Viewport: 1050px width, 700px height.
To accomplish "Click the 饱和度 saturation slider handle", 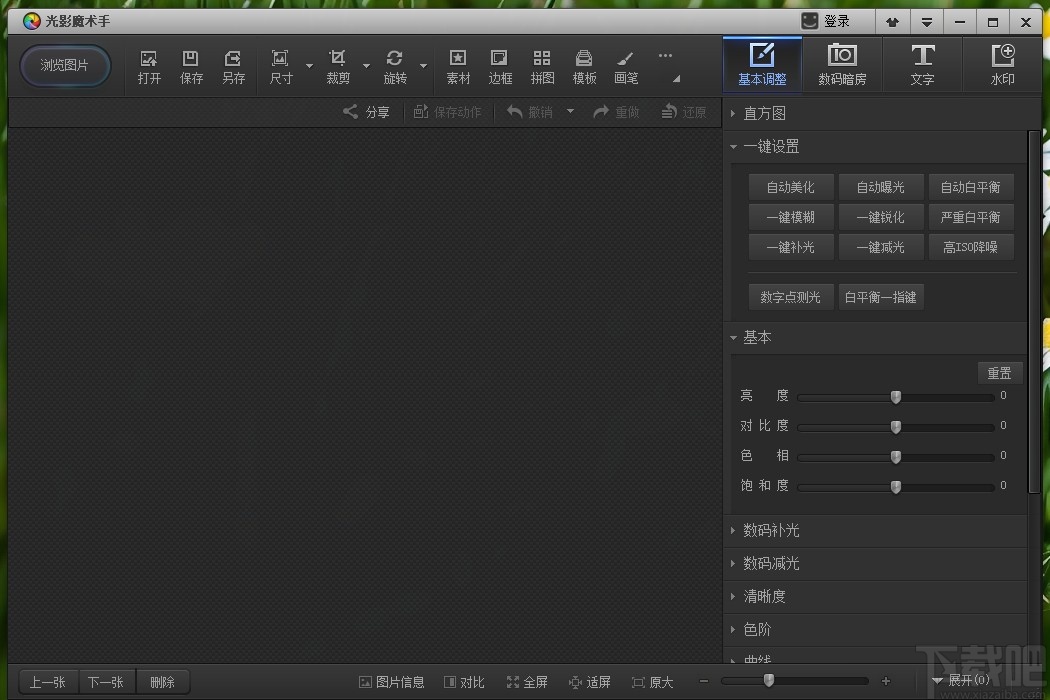I will pyautogui.click(x=896, y=487).
